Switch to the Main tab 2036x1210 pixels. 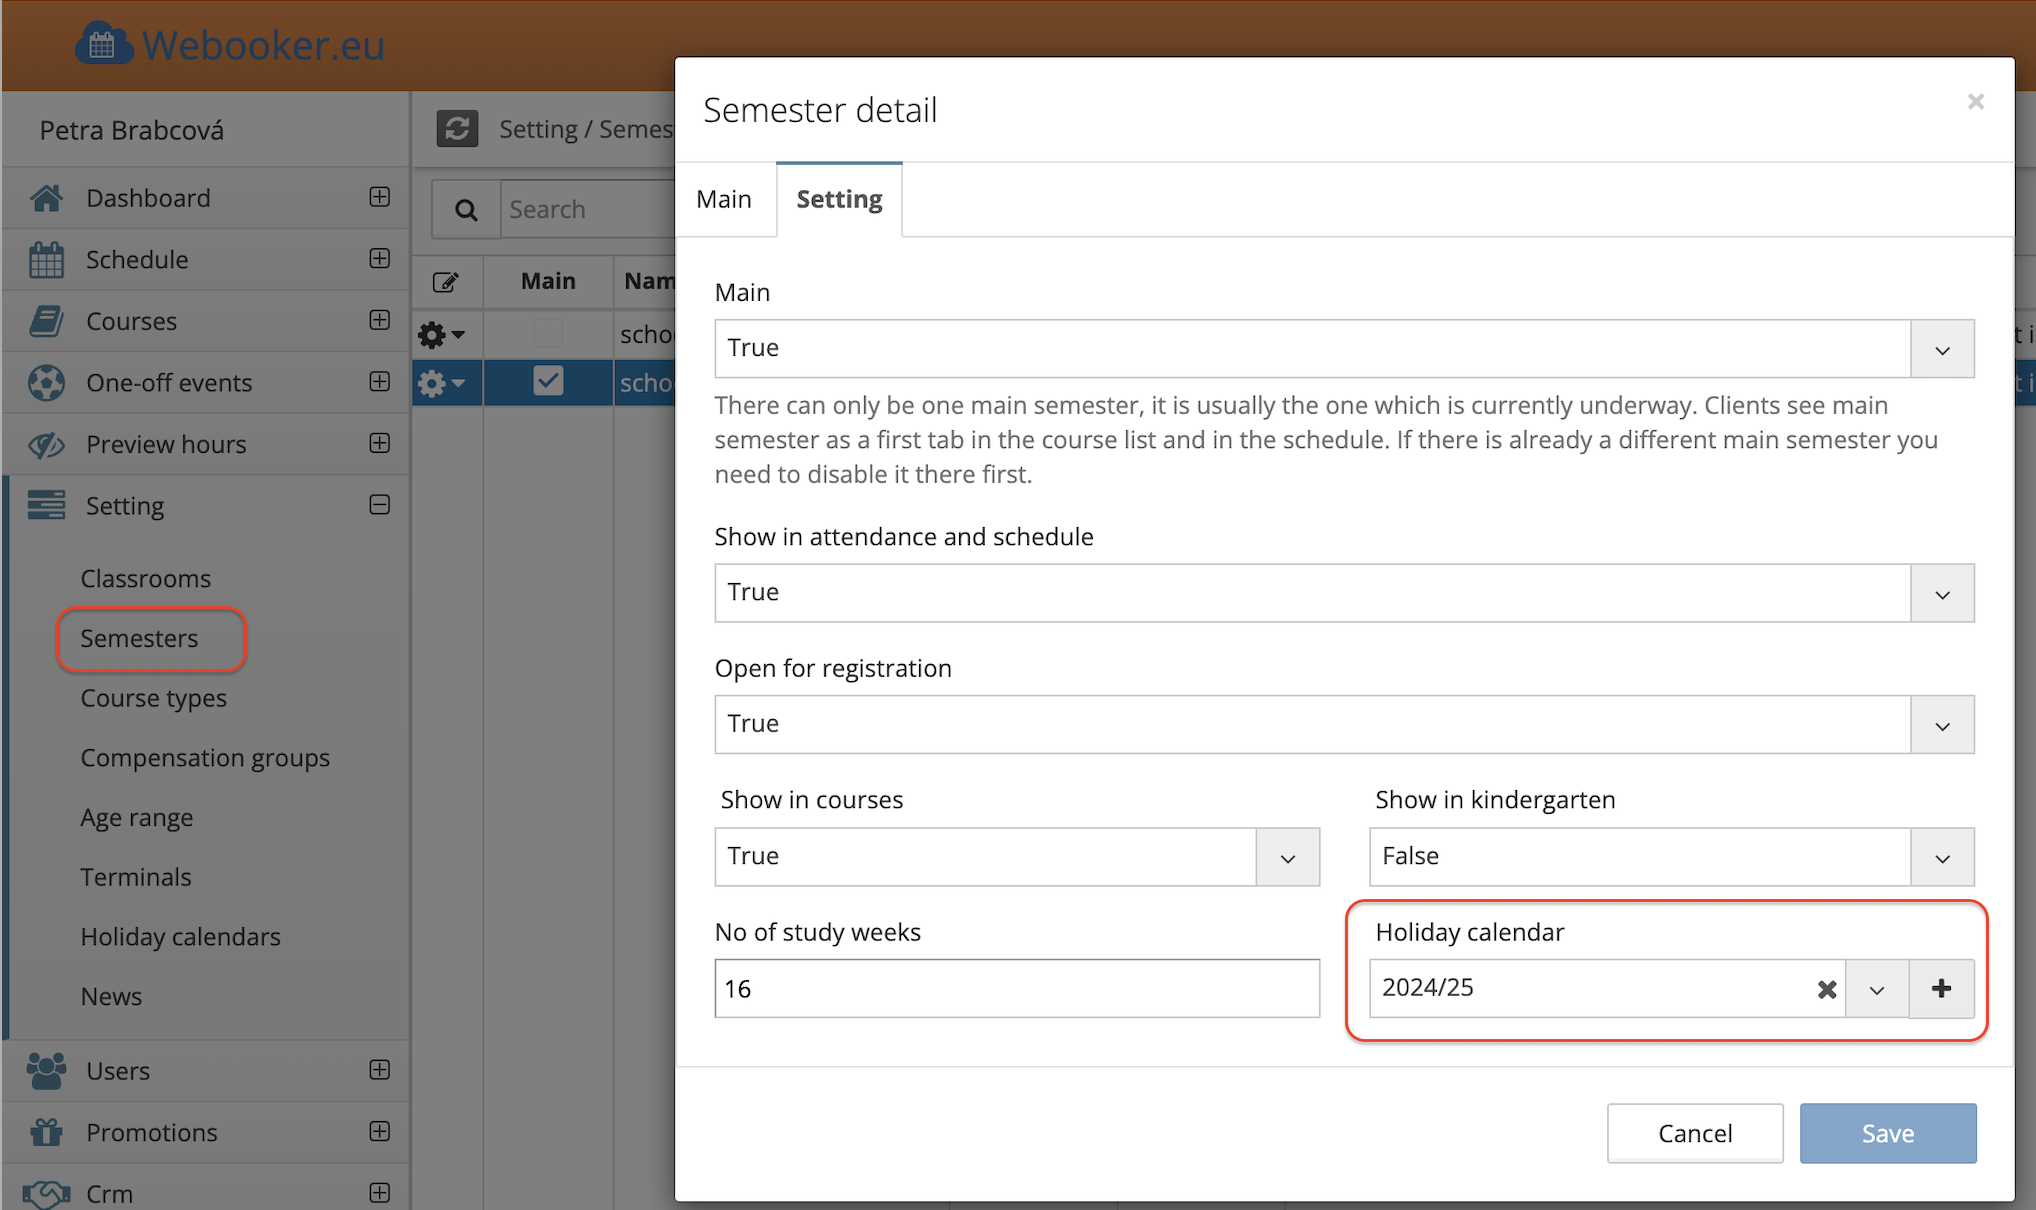pyautogui.click(x=724, y=199)
